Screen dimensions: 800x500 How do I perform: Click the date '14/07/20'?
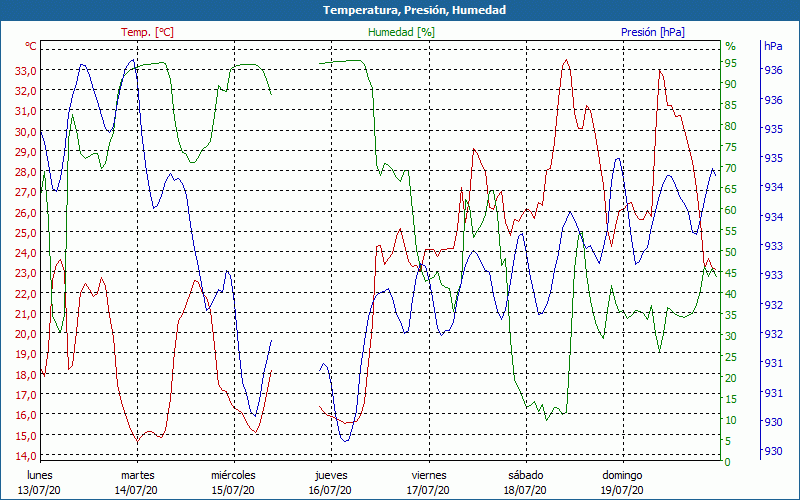(x=136, y=490)
